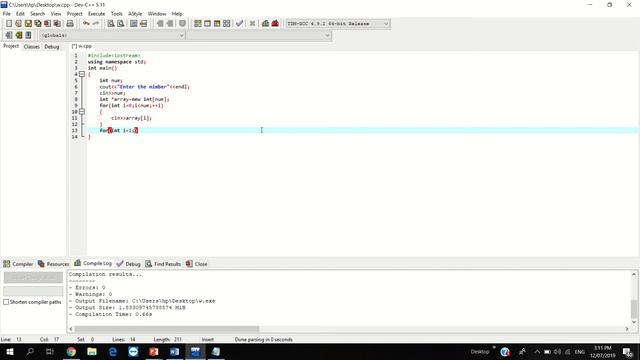Click 'Done parsing in 0 seconds' status text

[x=263, y=340]
